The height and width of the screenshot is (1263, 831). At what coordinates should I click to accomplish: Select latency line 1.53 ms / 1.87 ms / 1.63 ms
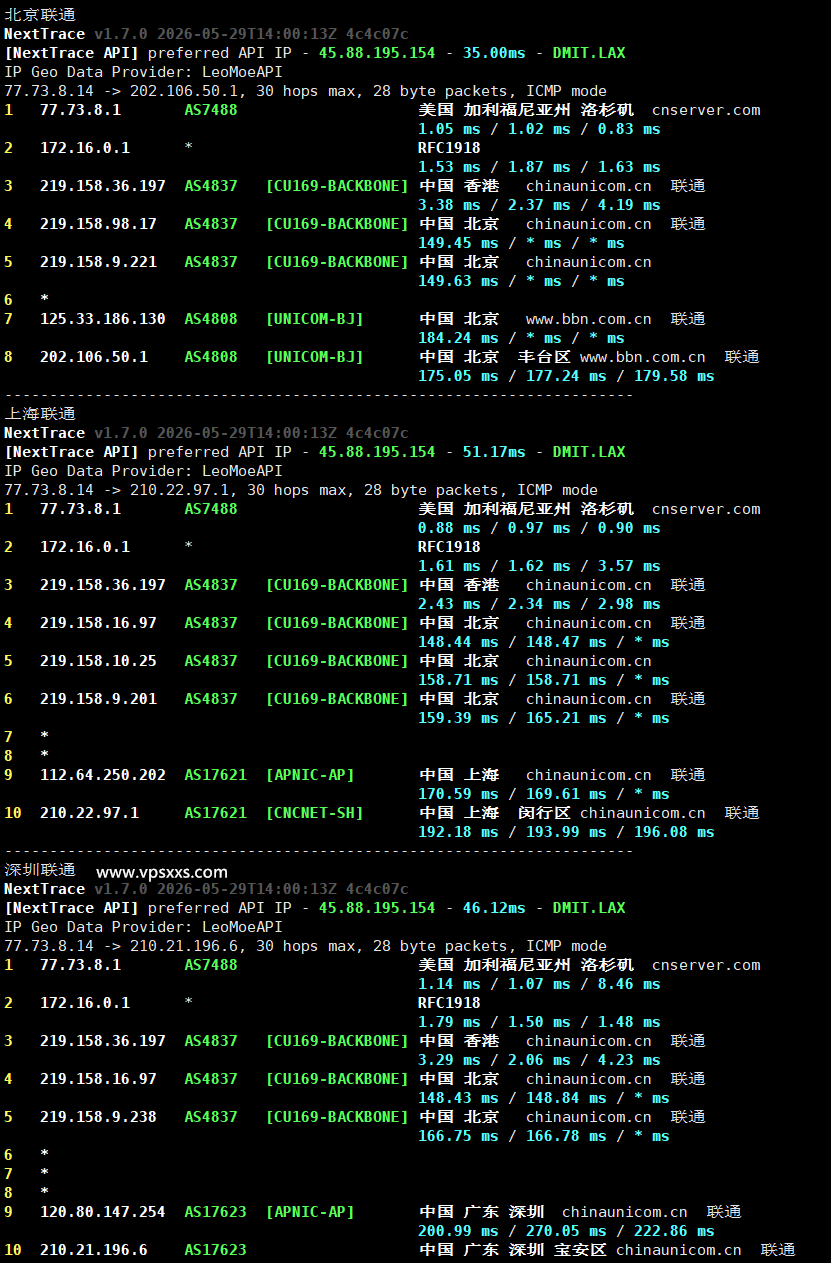point(539,167)
